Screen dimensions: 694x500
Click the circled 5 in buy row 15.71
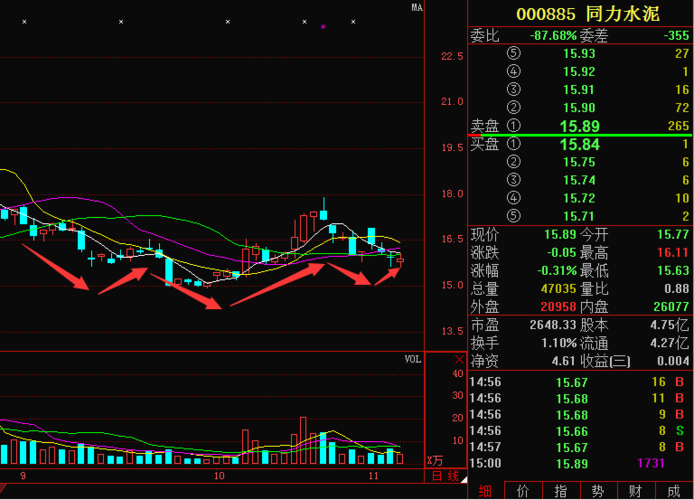513,216
